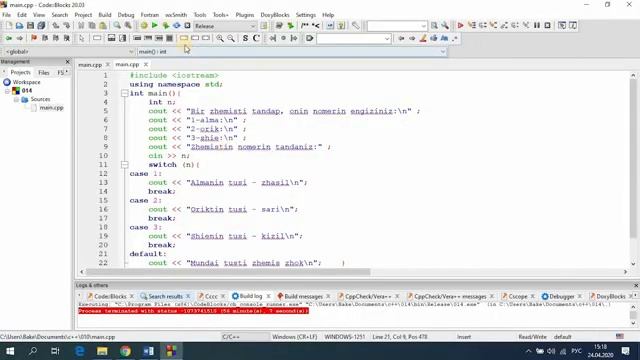Open the Files tab in Management

[x=44, y=73]
